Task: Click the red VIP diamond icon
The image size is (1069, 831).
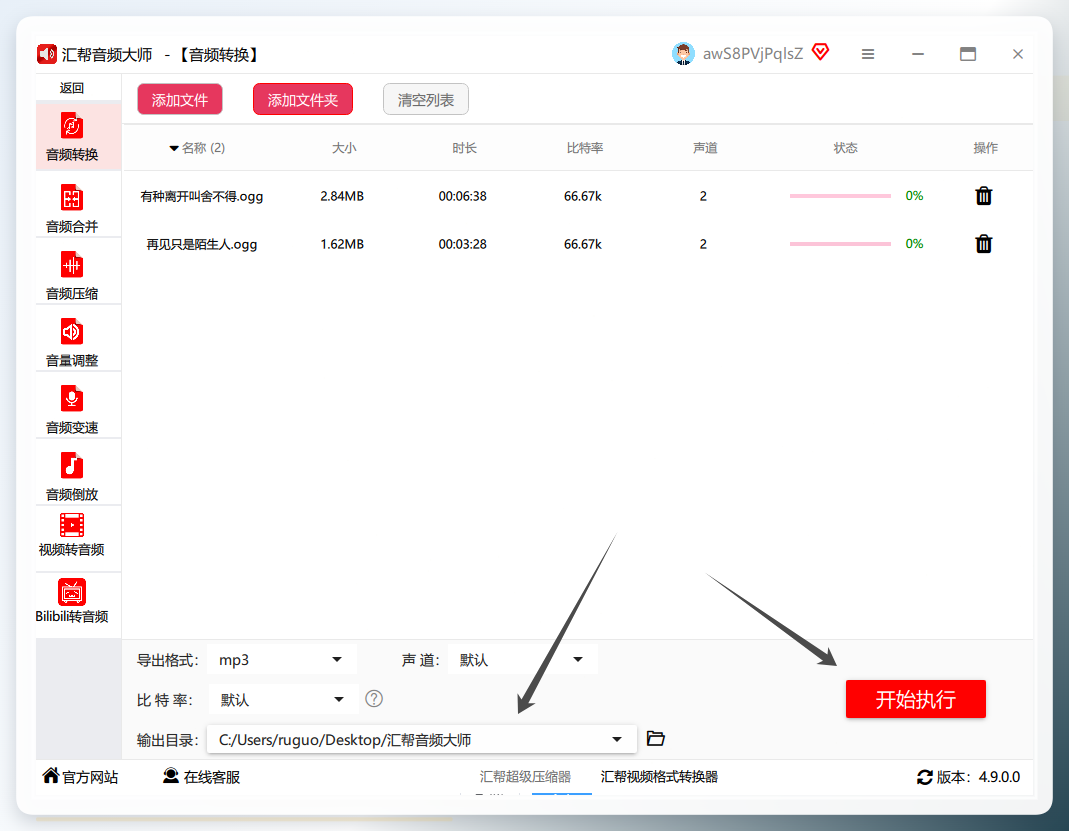Action: point(821,52)
